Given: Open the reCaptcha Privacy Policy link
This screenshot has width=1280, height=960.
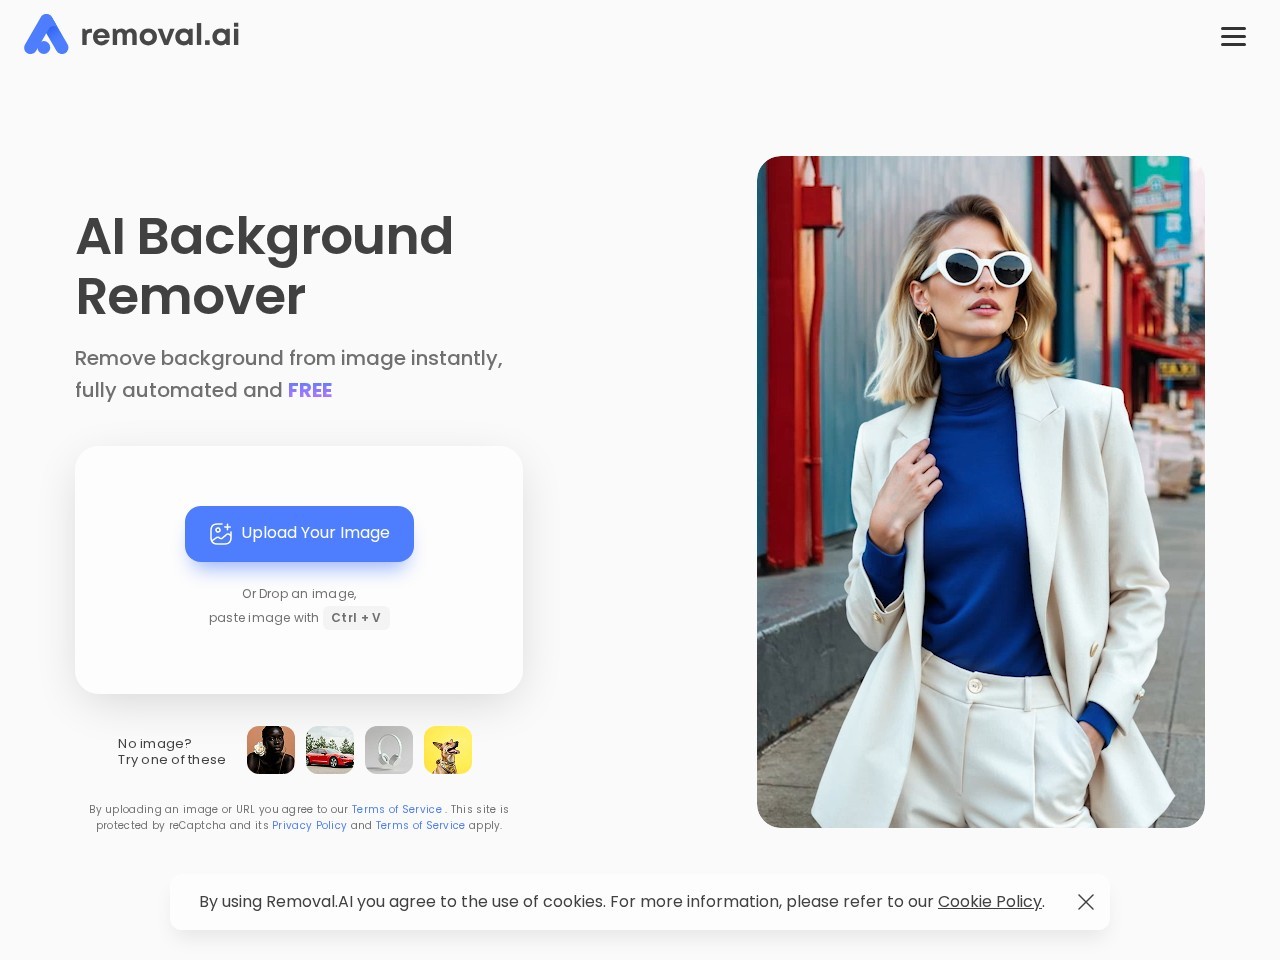Looking at the screenshot, I should tap(309, 826).
